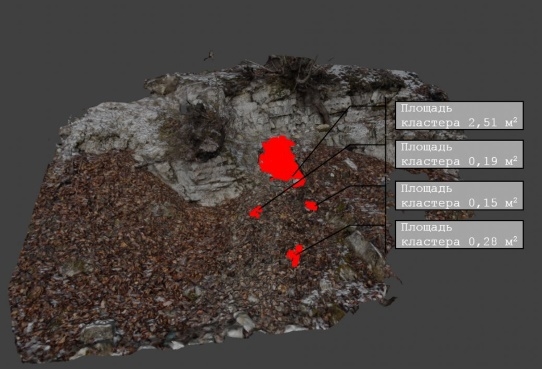Click the small red cluster linked to the 0,19 м² label

[256, 212]
